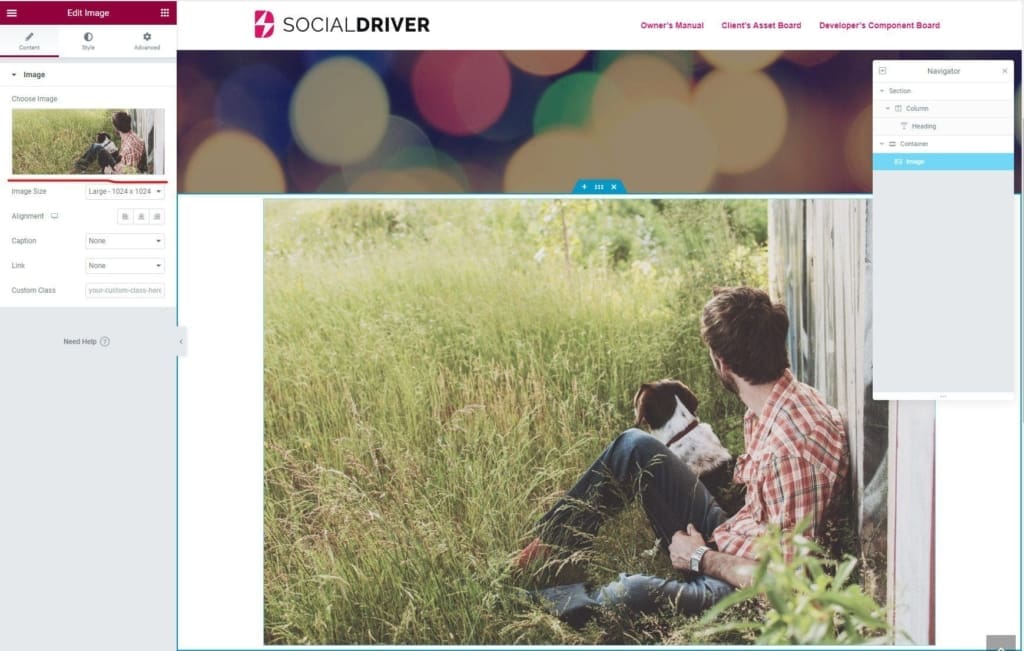Click the Need Help question mark icon

pos(105,341)
